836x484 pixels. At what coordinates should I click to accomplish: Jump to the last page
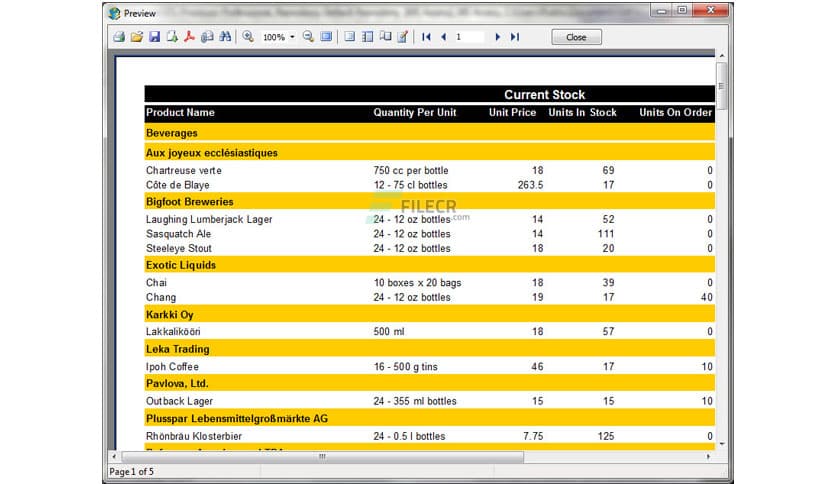(515, 37)
